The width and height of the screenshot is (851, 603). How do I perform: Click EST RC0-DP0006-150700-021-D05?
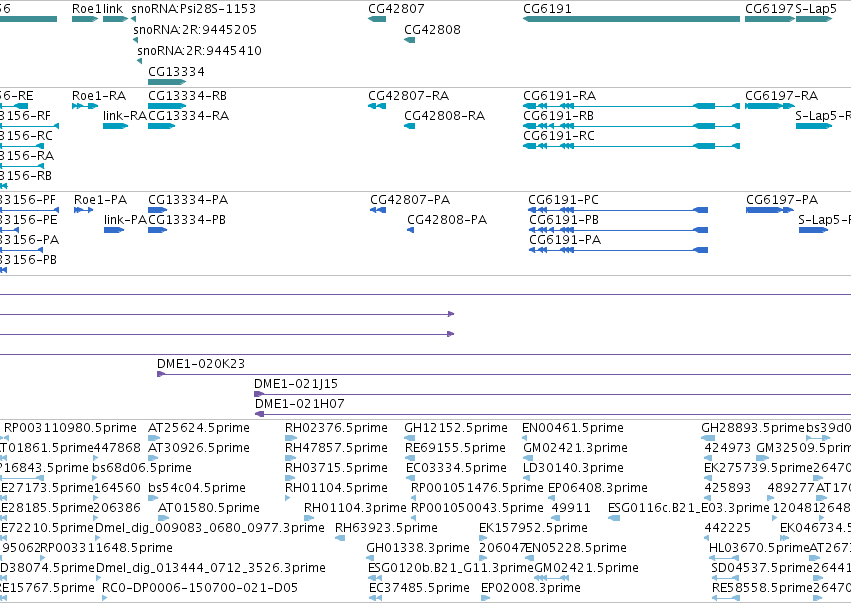(200, 588)
